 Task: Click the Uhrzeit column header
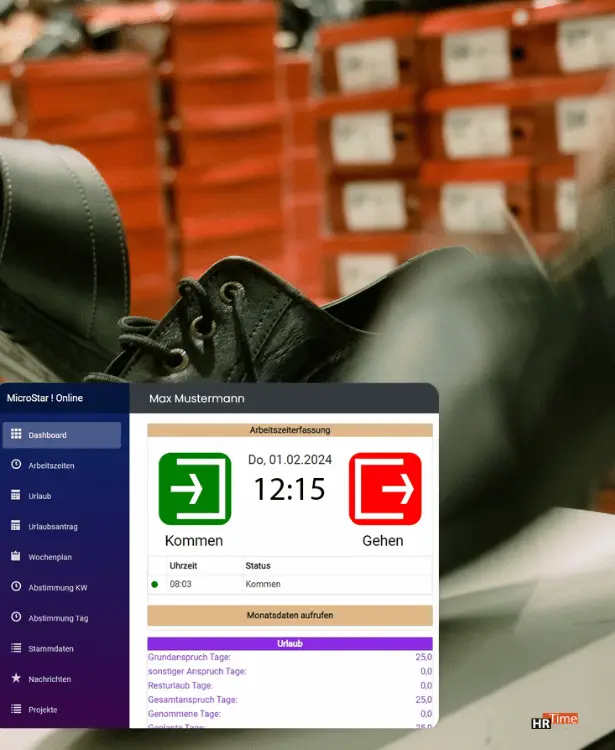(183, 566)
